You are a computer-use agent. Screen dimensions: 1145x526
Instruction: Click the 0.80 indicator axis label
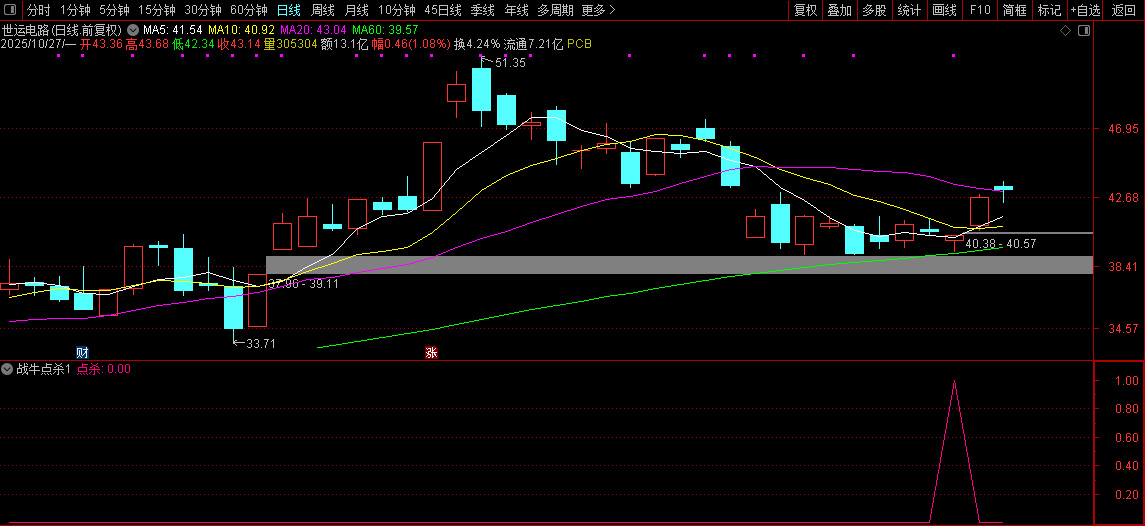click(1127, 409)
